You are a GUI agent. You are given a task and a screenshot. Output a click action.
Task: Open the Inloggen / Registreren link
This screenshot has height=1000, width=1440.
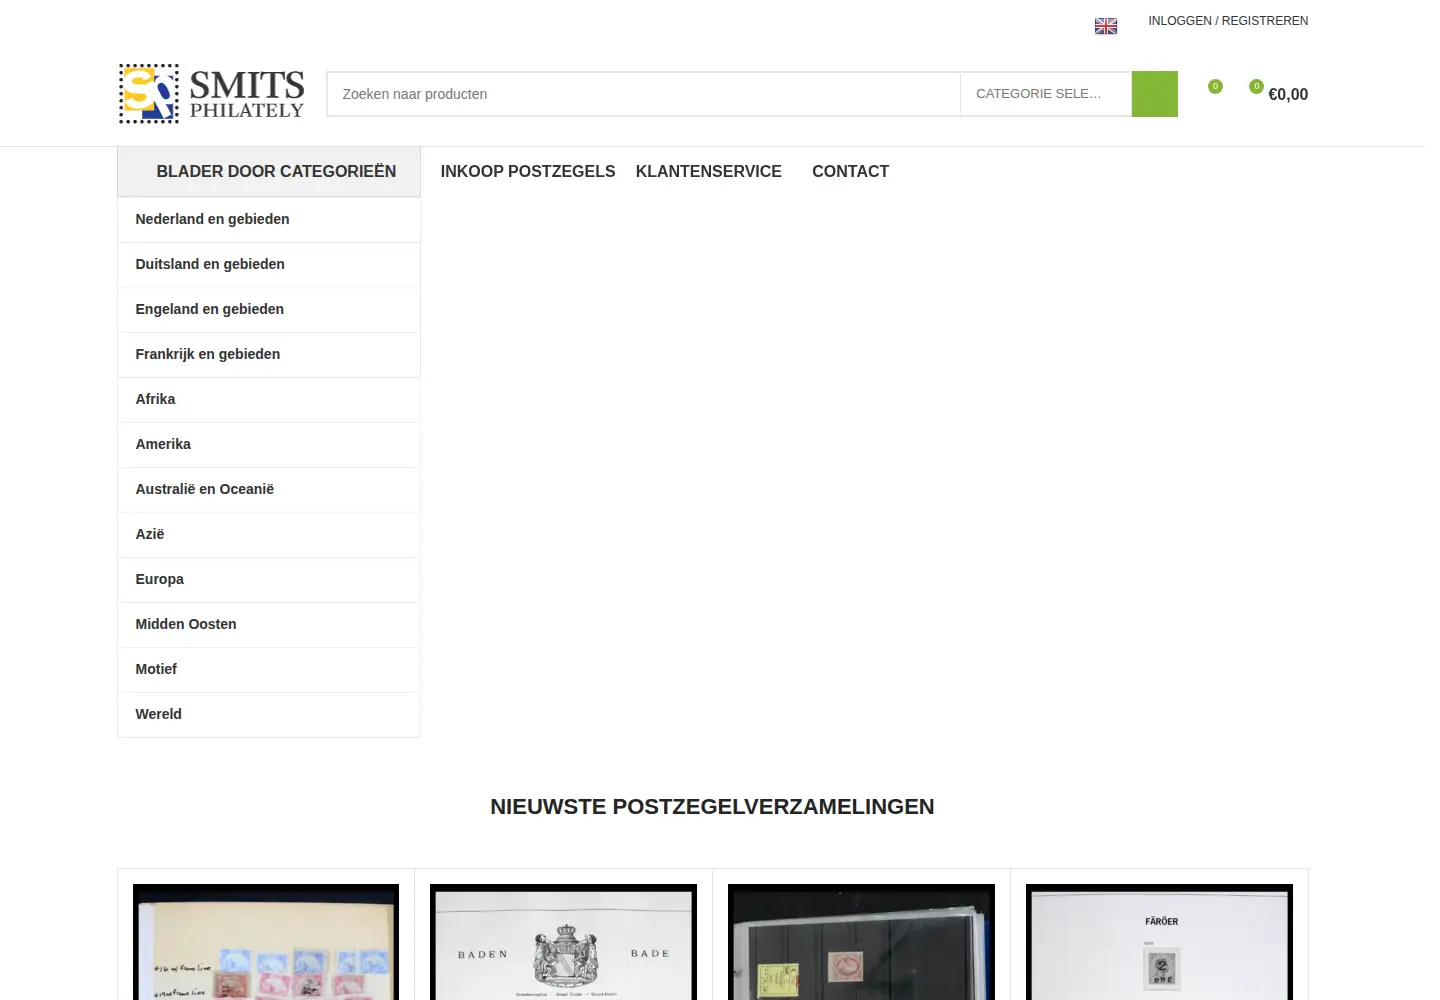(1228, 21)
